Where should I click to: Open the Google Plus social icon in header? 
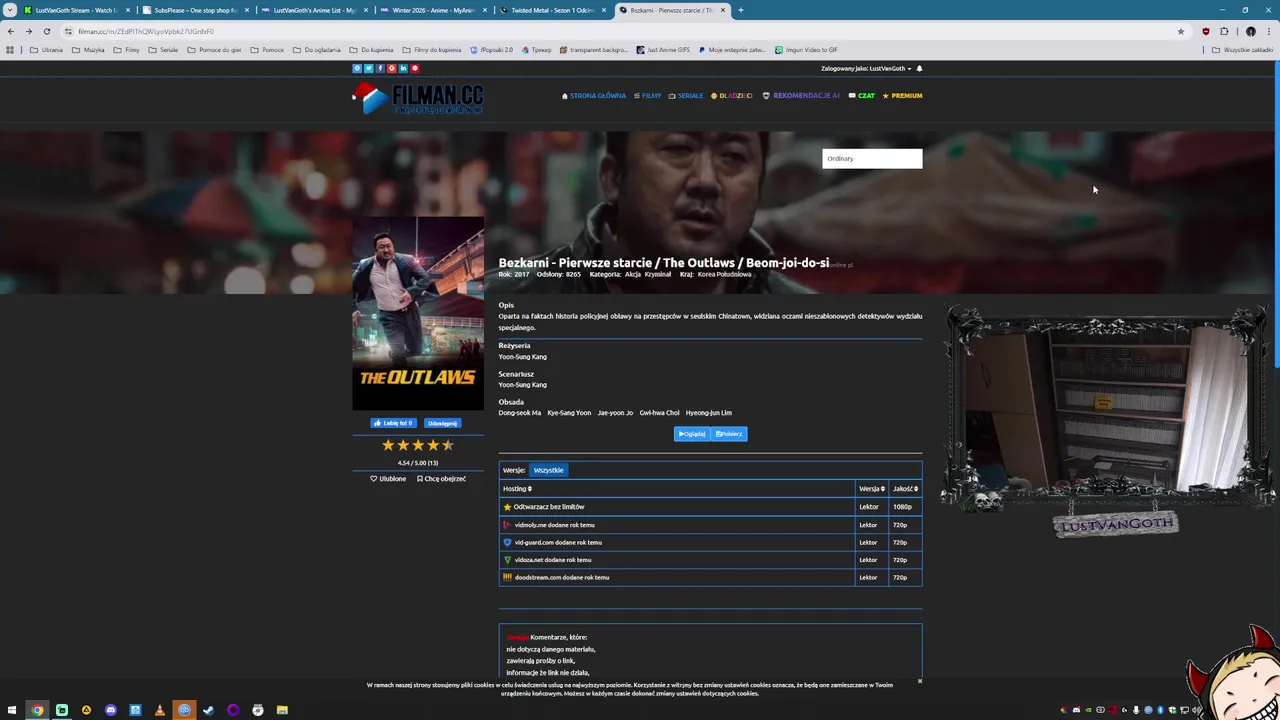coord(391,68)
